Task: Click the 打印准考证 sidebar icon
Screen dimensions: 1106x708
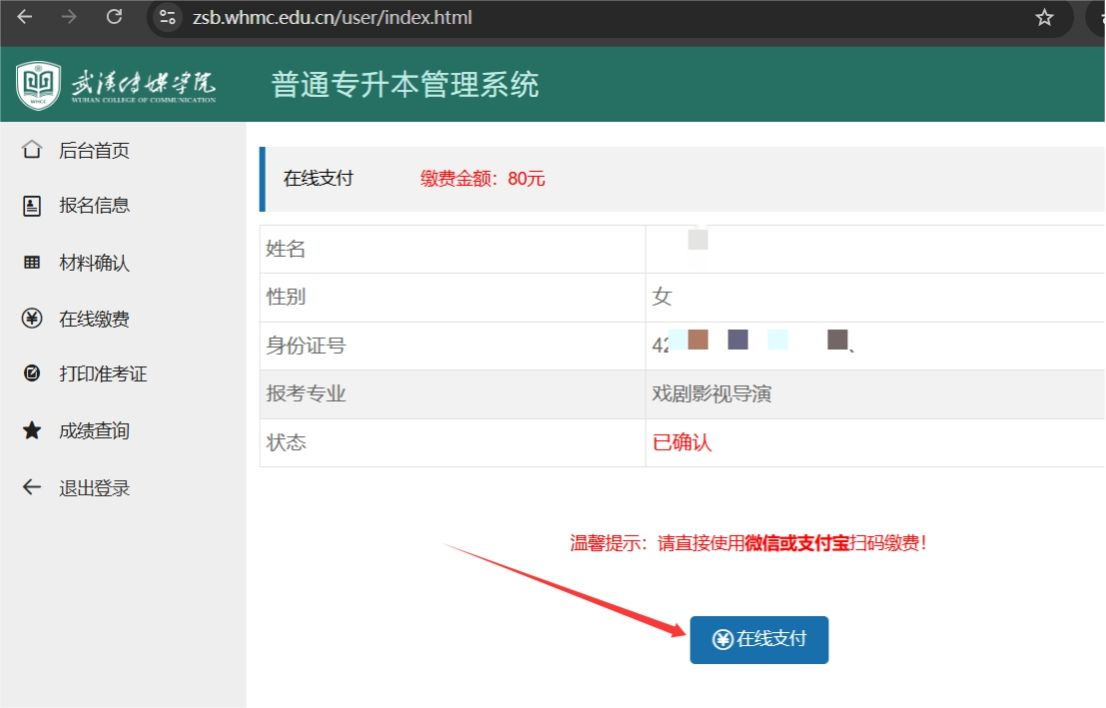Action: (32, 374)
